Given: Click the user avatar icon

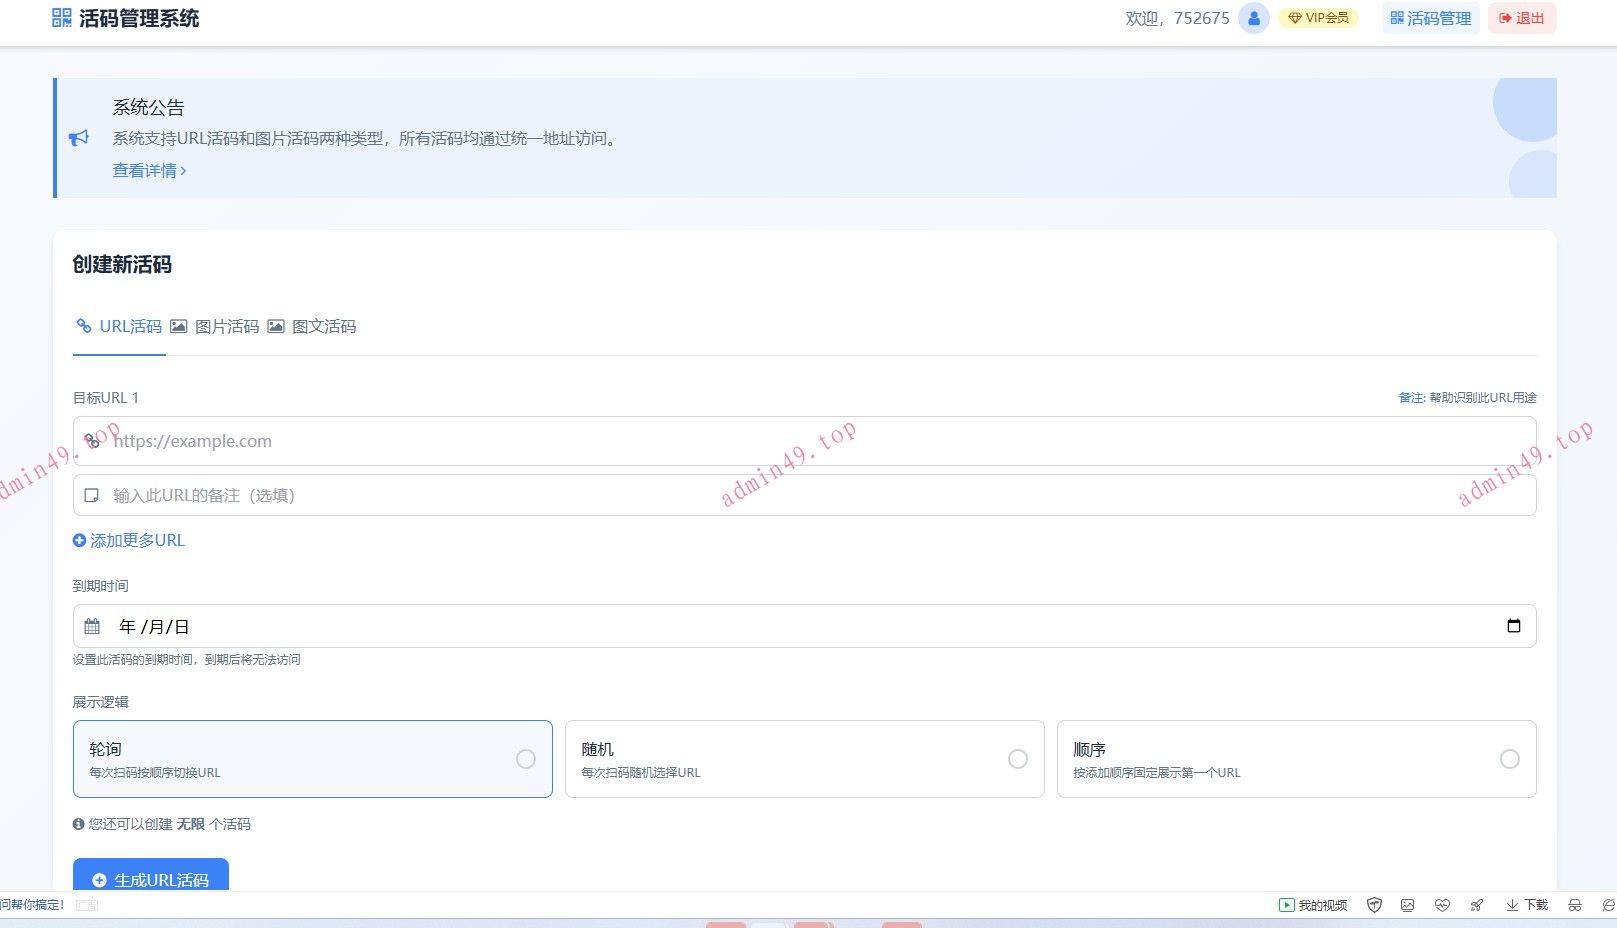Looking at the screenshot, I should coord(1253,18).
